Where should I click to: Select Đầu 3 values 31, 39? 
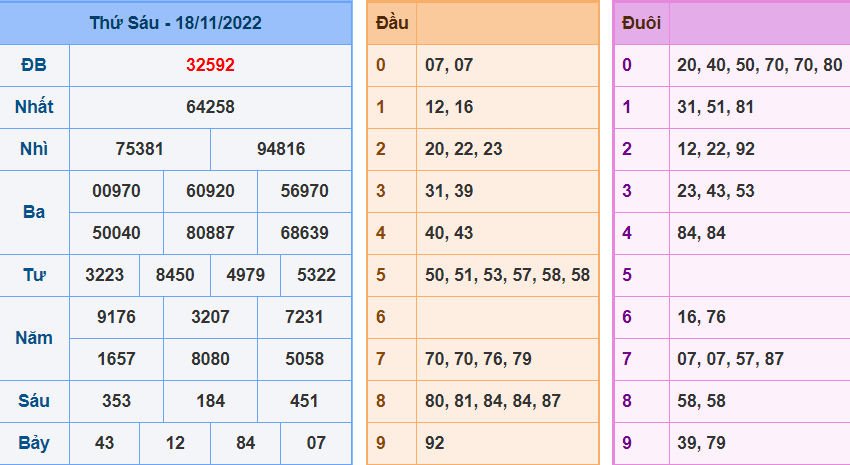(x=449, y=191)
